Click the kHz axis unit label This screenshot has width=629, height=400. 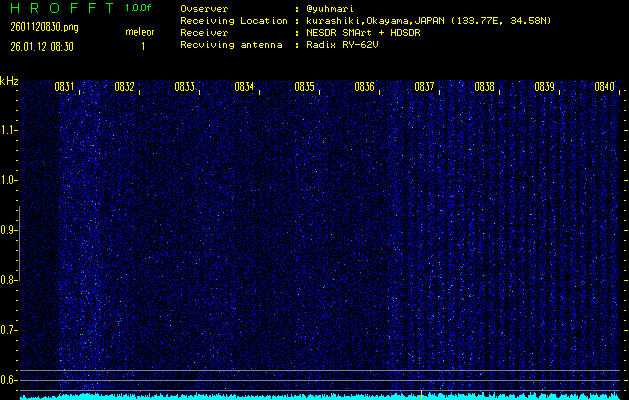(x=9, y=81)
